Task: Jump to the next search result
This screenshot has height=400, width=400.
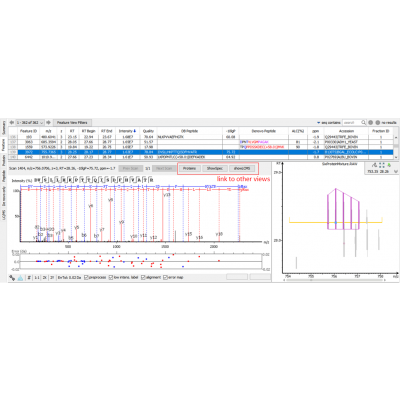Action: (378, 123)
